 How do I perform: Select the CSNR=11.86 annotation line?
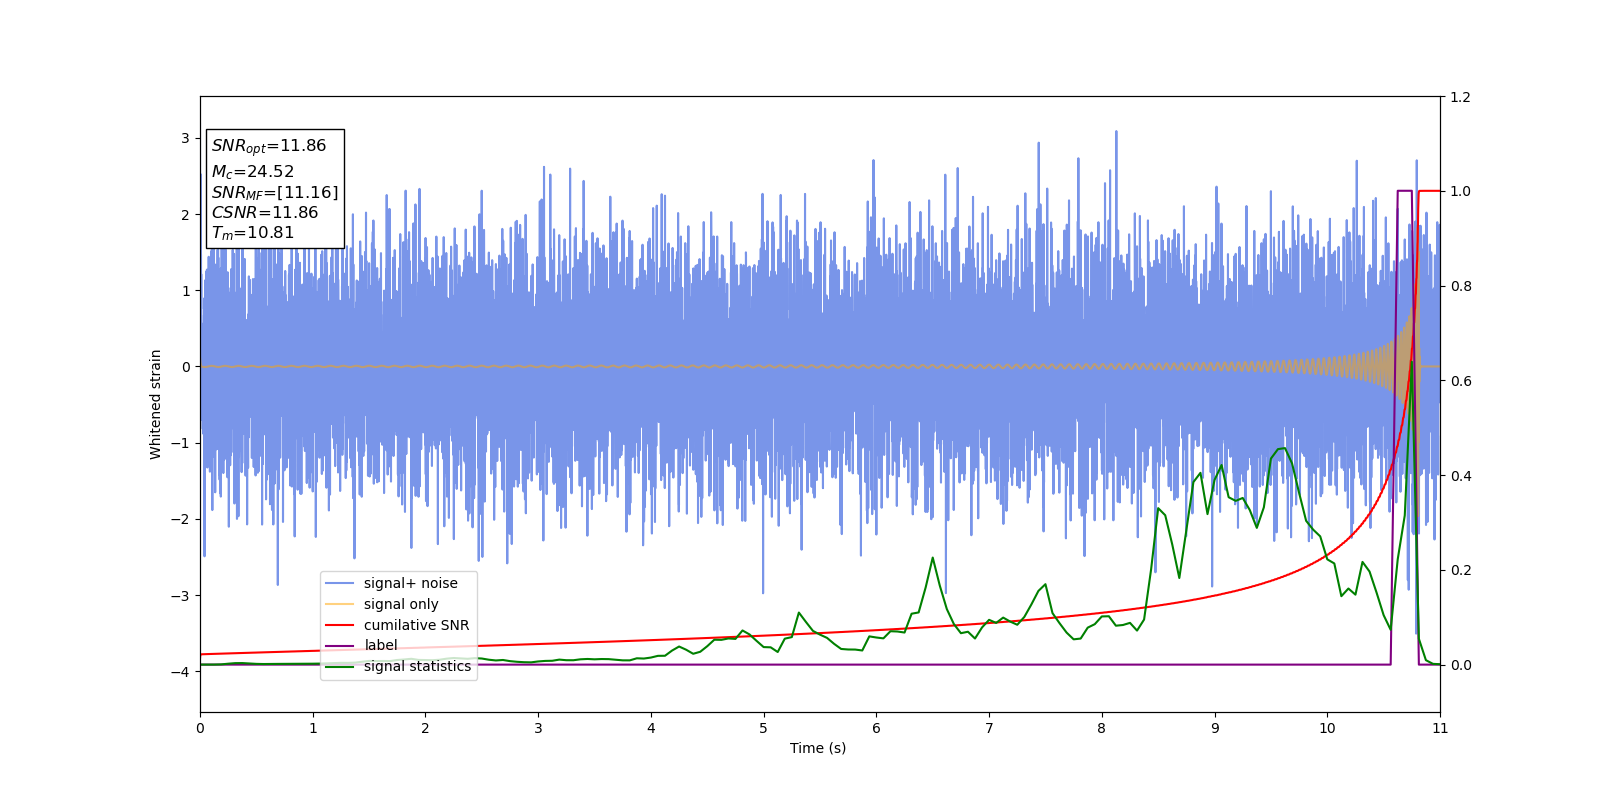pos(265,213)
